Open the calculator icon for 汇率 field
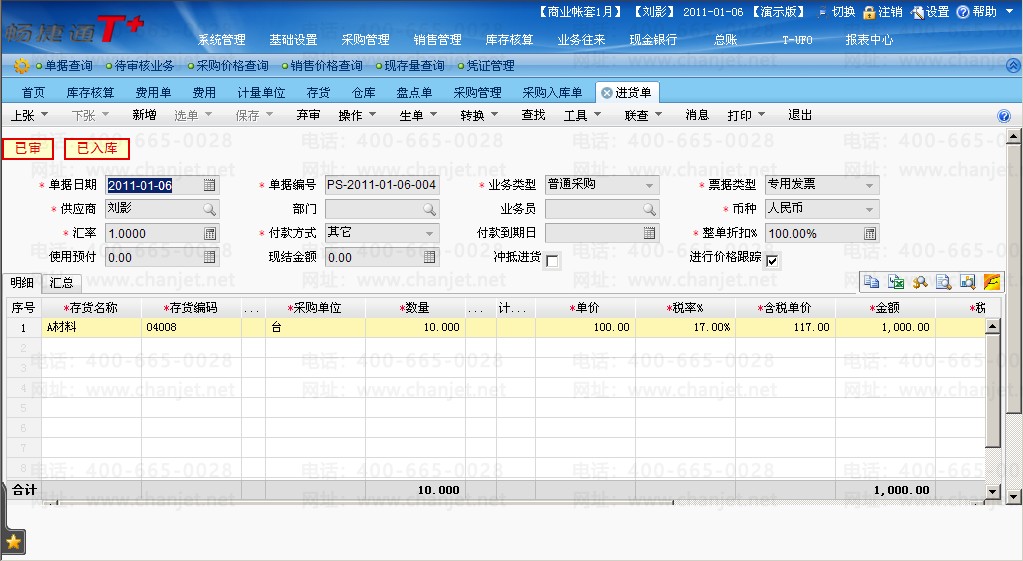The width and height of the screenshot is (1023, 561). 209,233
